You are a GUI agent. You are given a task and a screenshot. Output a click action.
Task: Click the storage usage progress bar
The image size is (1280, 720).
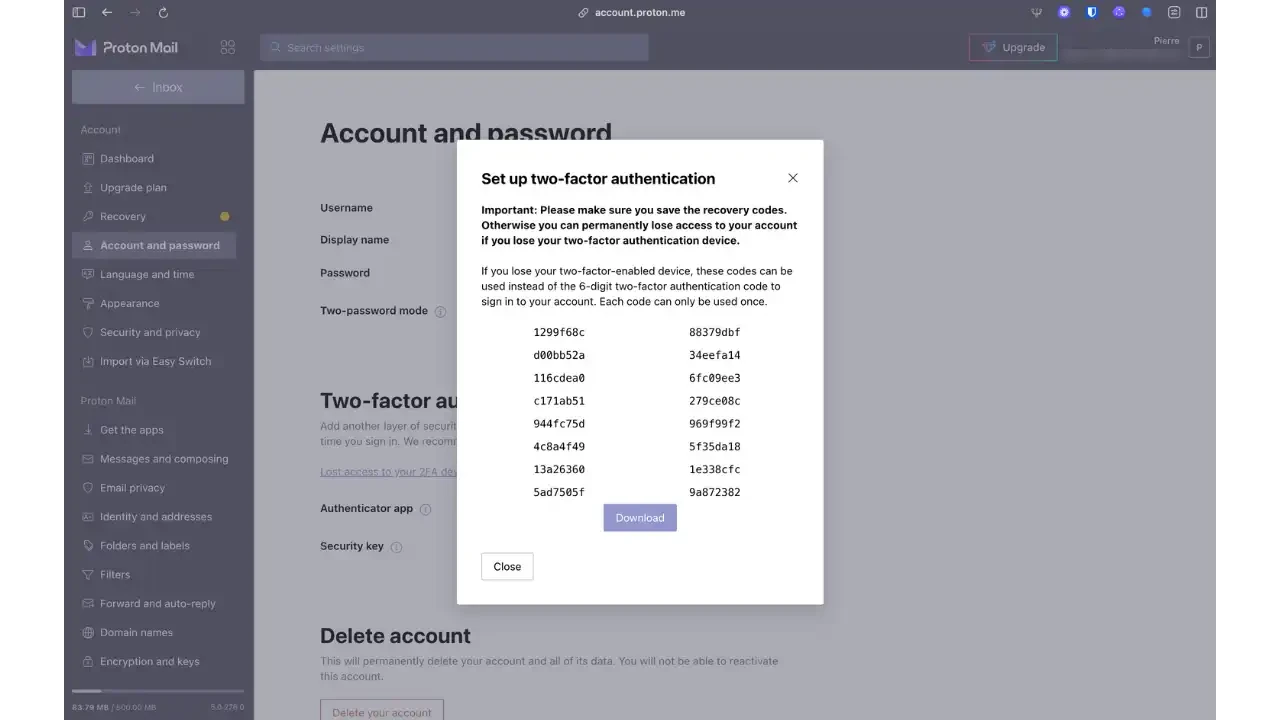pyautogui.click(x=157, y=690)
